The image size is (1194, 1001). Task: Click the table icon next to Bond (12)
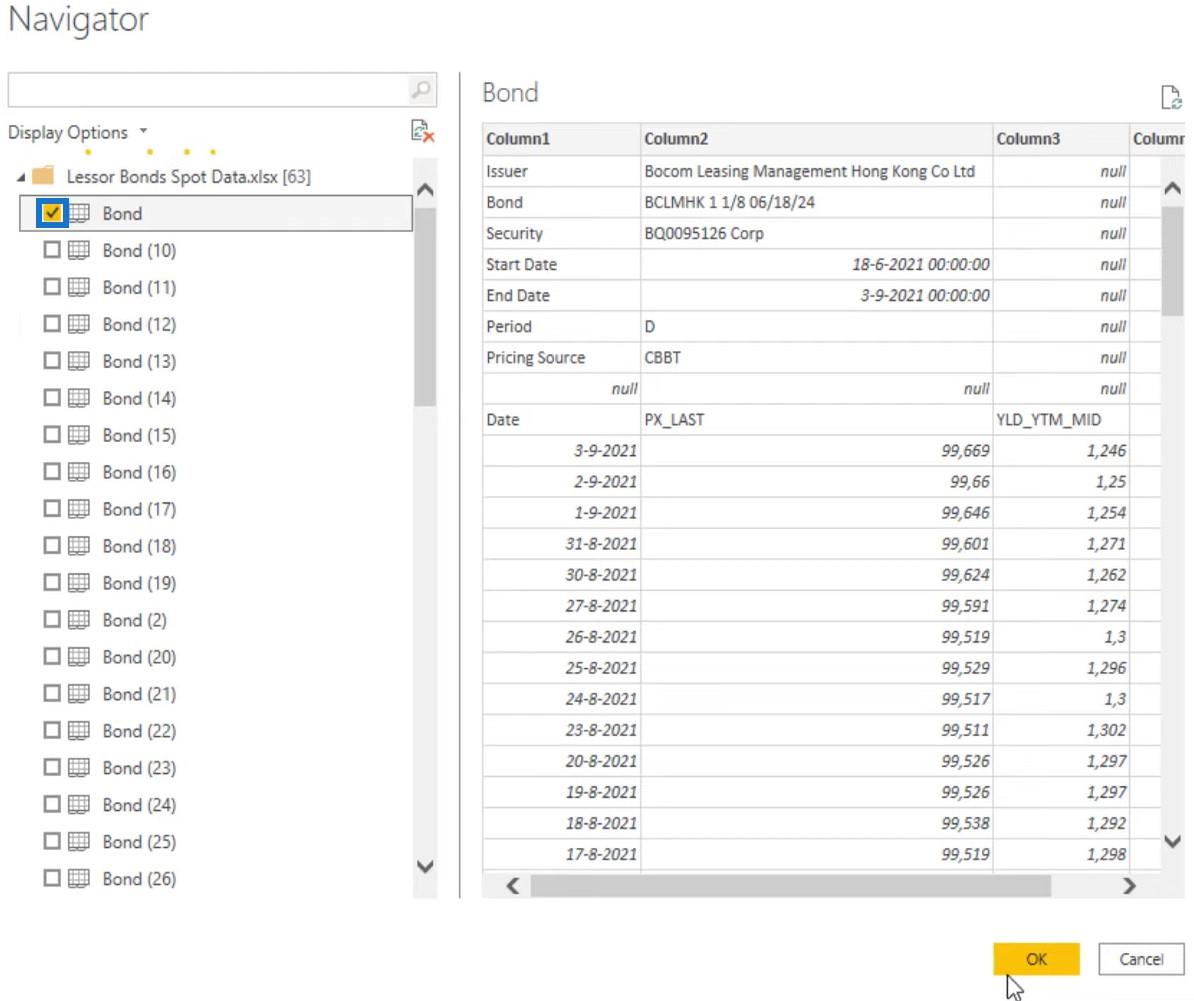78,324
